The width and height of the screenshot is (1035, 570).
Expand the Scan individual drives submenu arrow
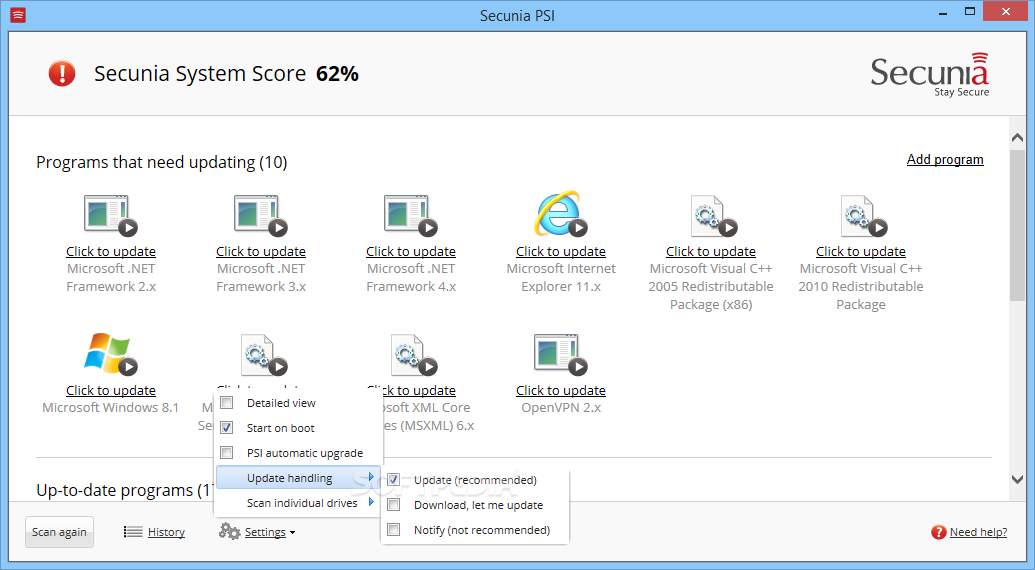[371, 502]
